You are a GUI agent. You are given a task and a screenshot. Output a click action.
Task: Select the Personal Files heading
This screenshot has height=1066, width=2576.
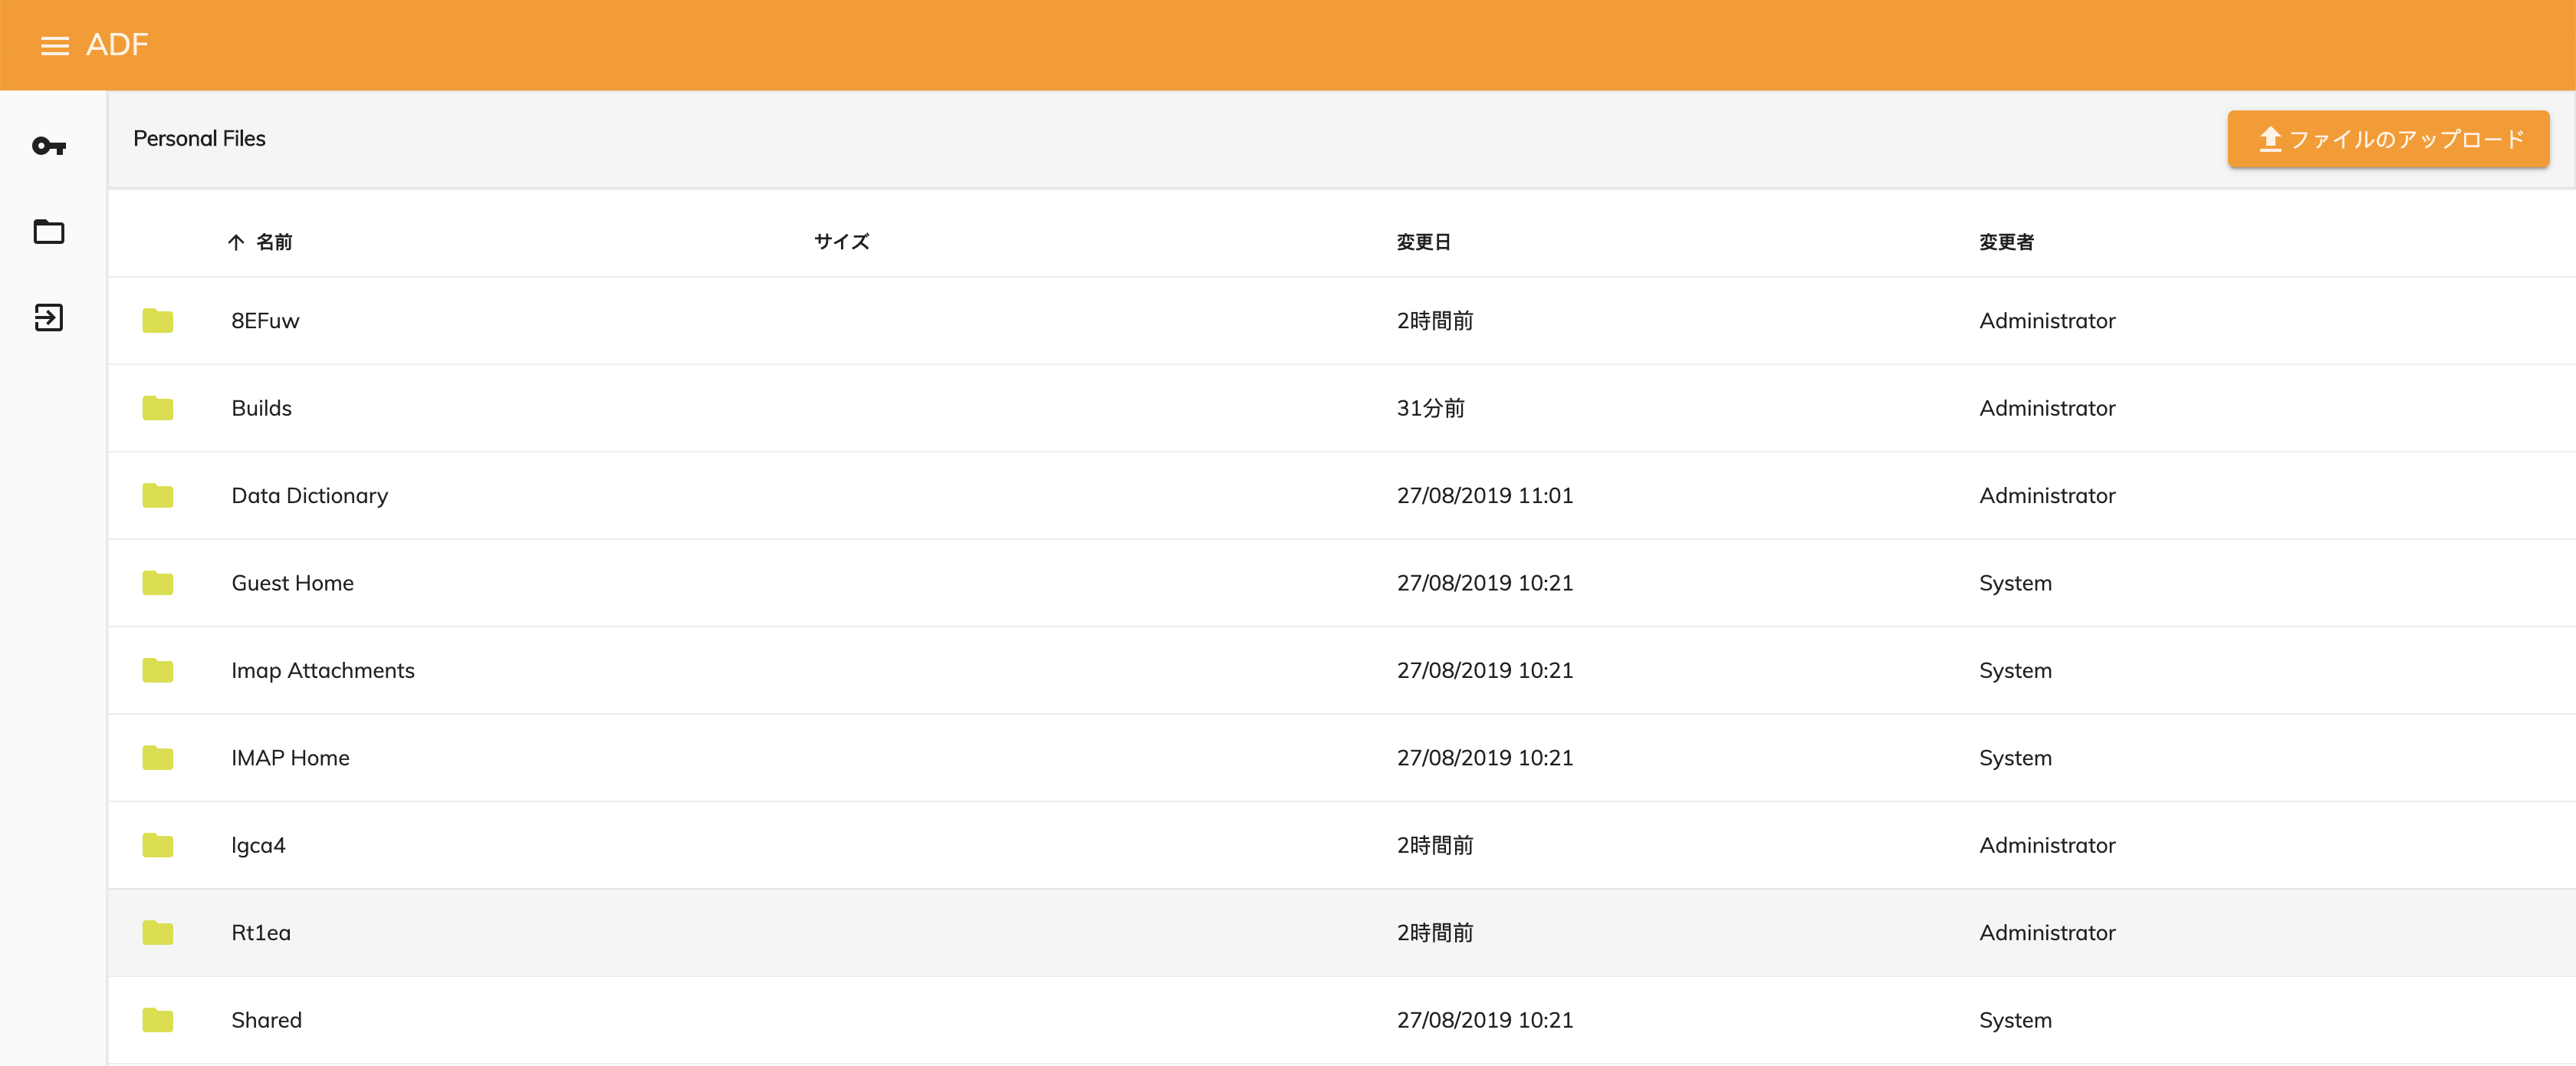click(x=199, y=139)
